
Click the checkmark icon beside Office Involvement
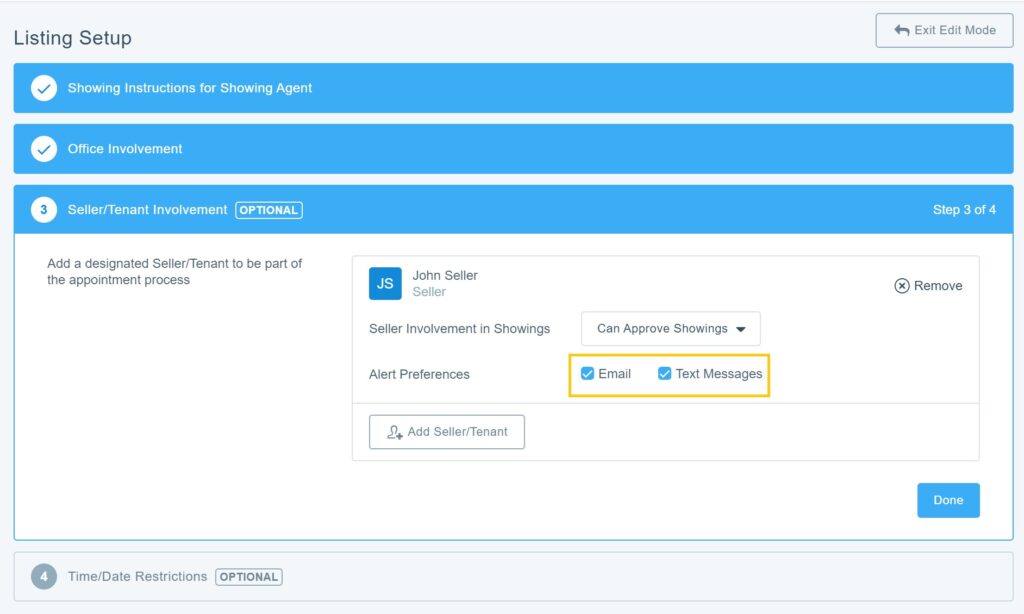pyautogui.click(x=43, y=149)
